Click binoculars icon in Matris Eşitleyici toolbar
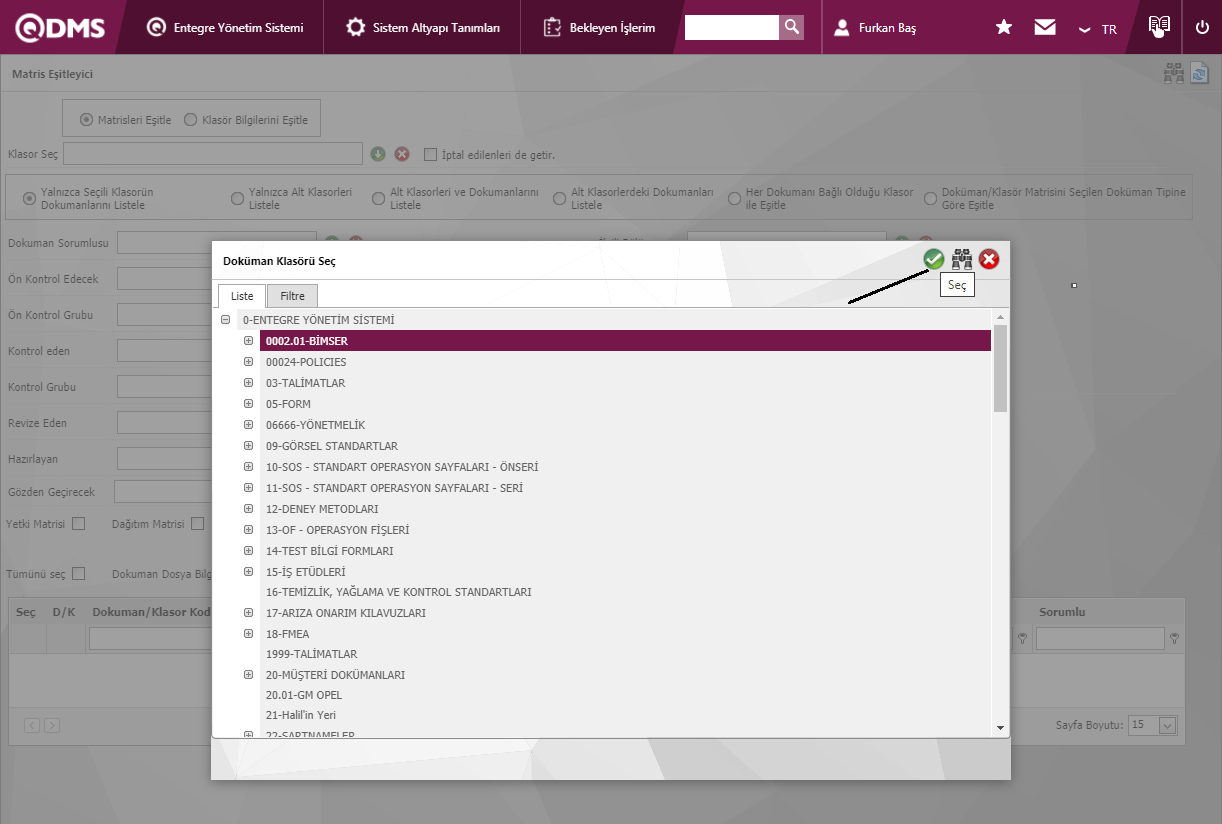1222x824 pixels. coord(1174,73)
